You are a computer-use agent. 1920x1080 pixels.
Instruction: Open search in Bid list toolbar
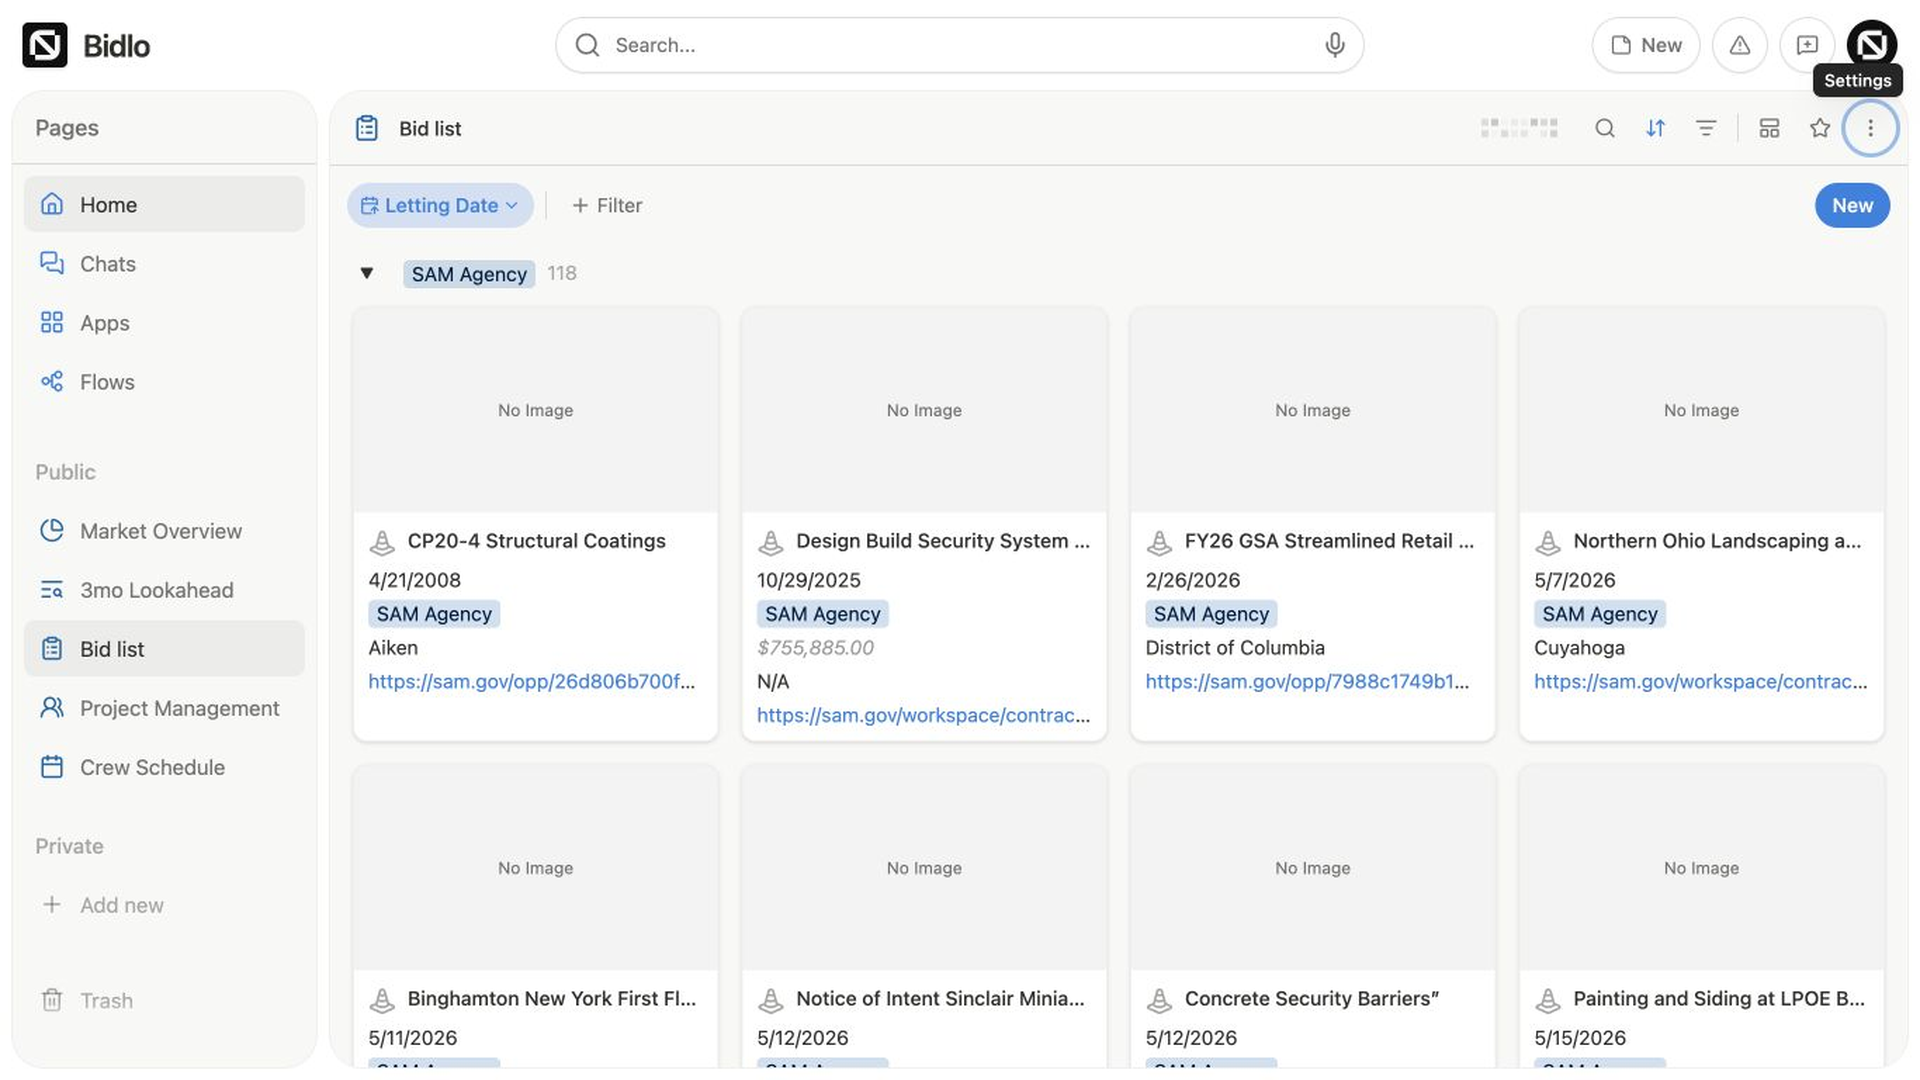pyautogui.click(x=1605, y=128)
